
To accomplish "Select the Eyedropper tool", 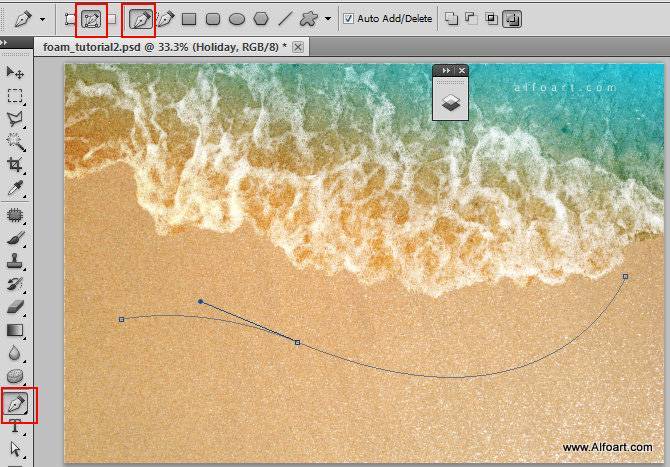I will click(x=15, y=187).
